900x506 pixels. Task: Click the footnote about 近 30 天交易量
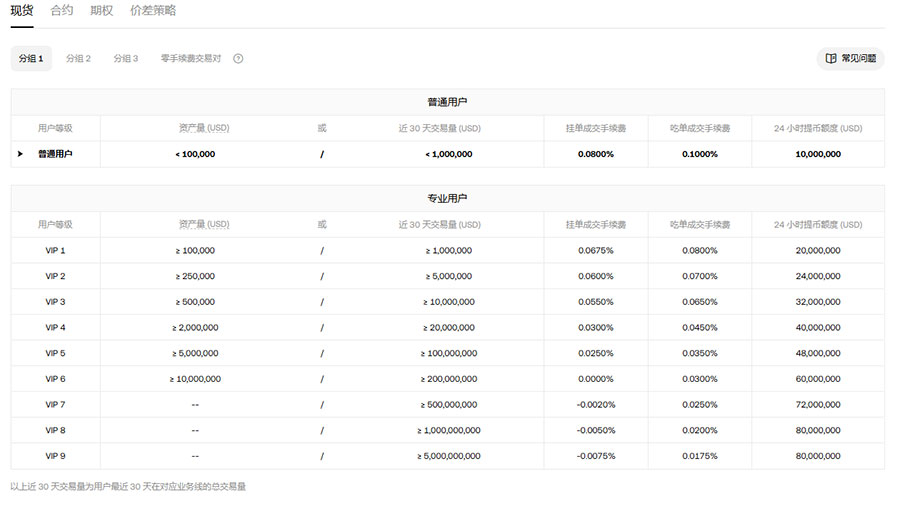[x=128, y=486]
